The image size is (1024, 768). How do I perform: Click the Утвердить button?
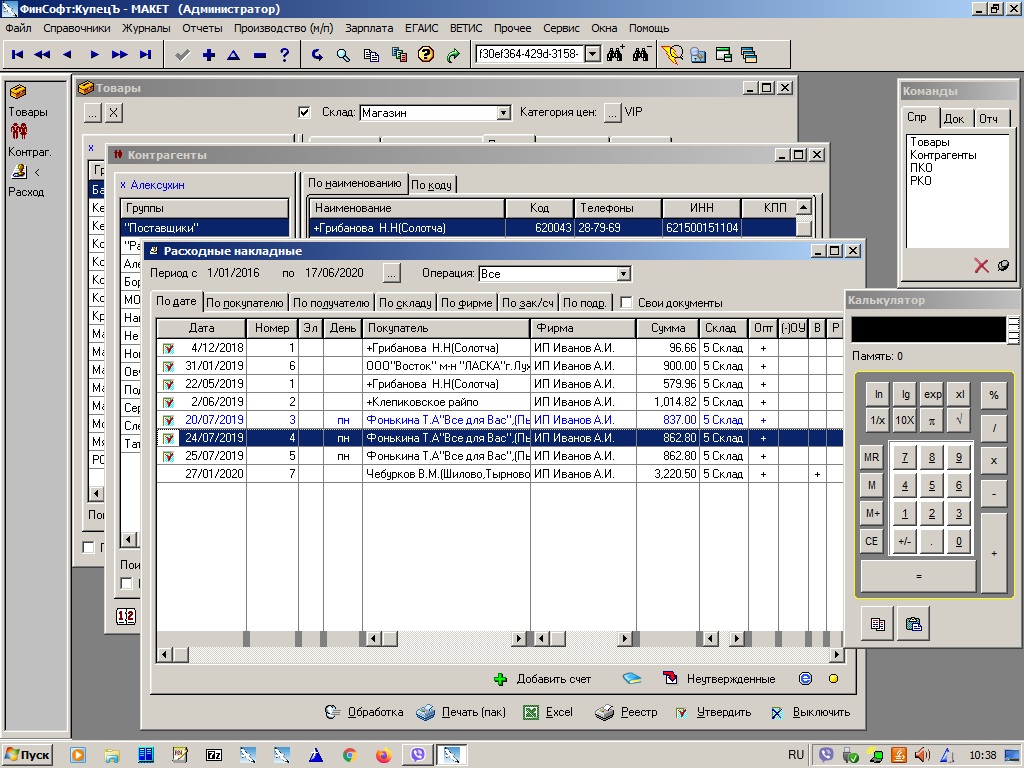point(714,713)
